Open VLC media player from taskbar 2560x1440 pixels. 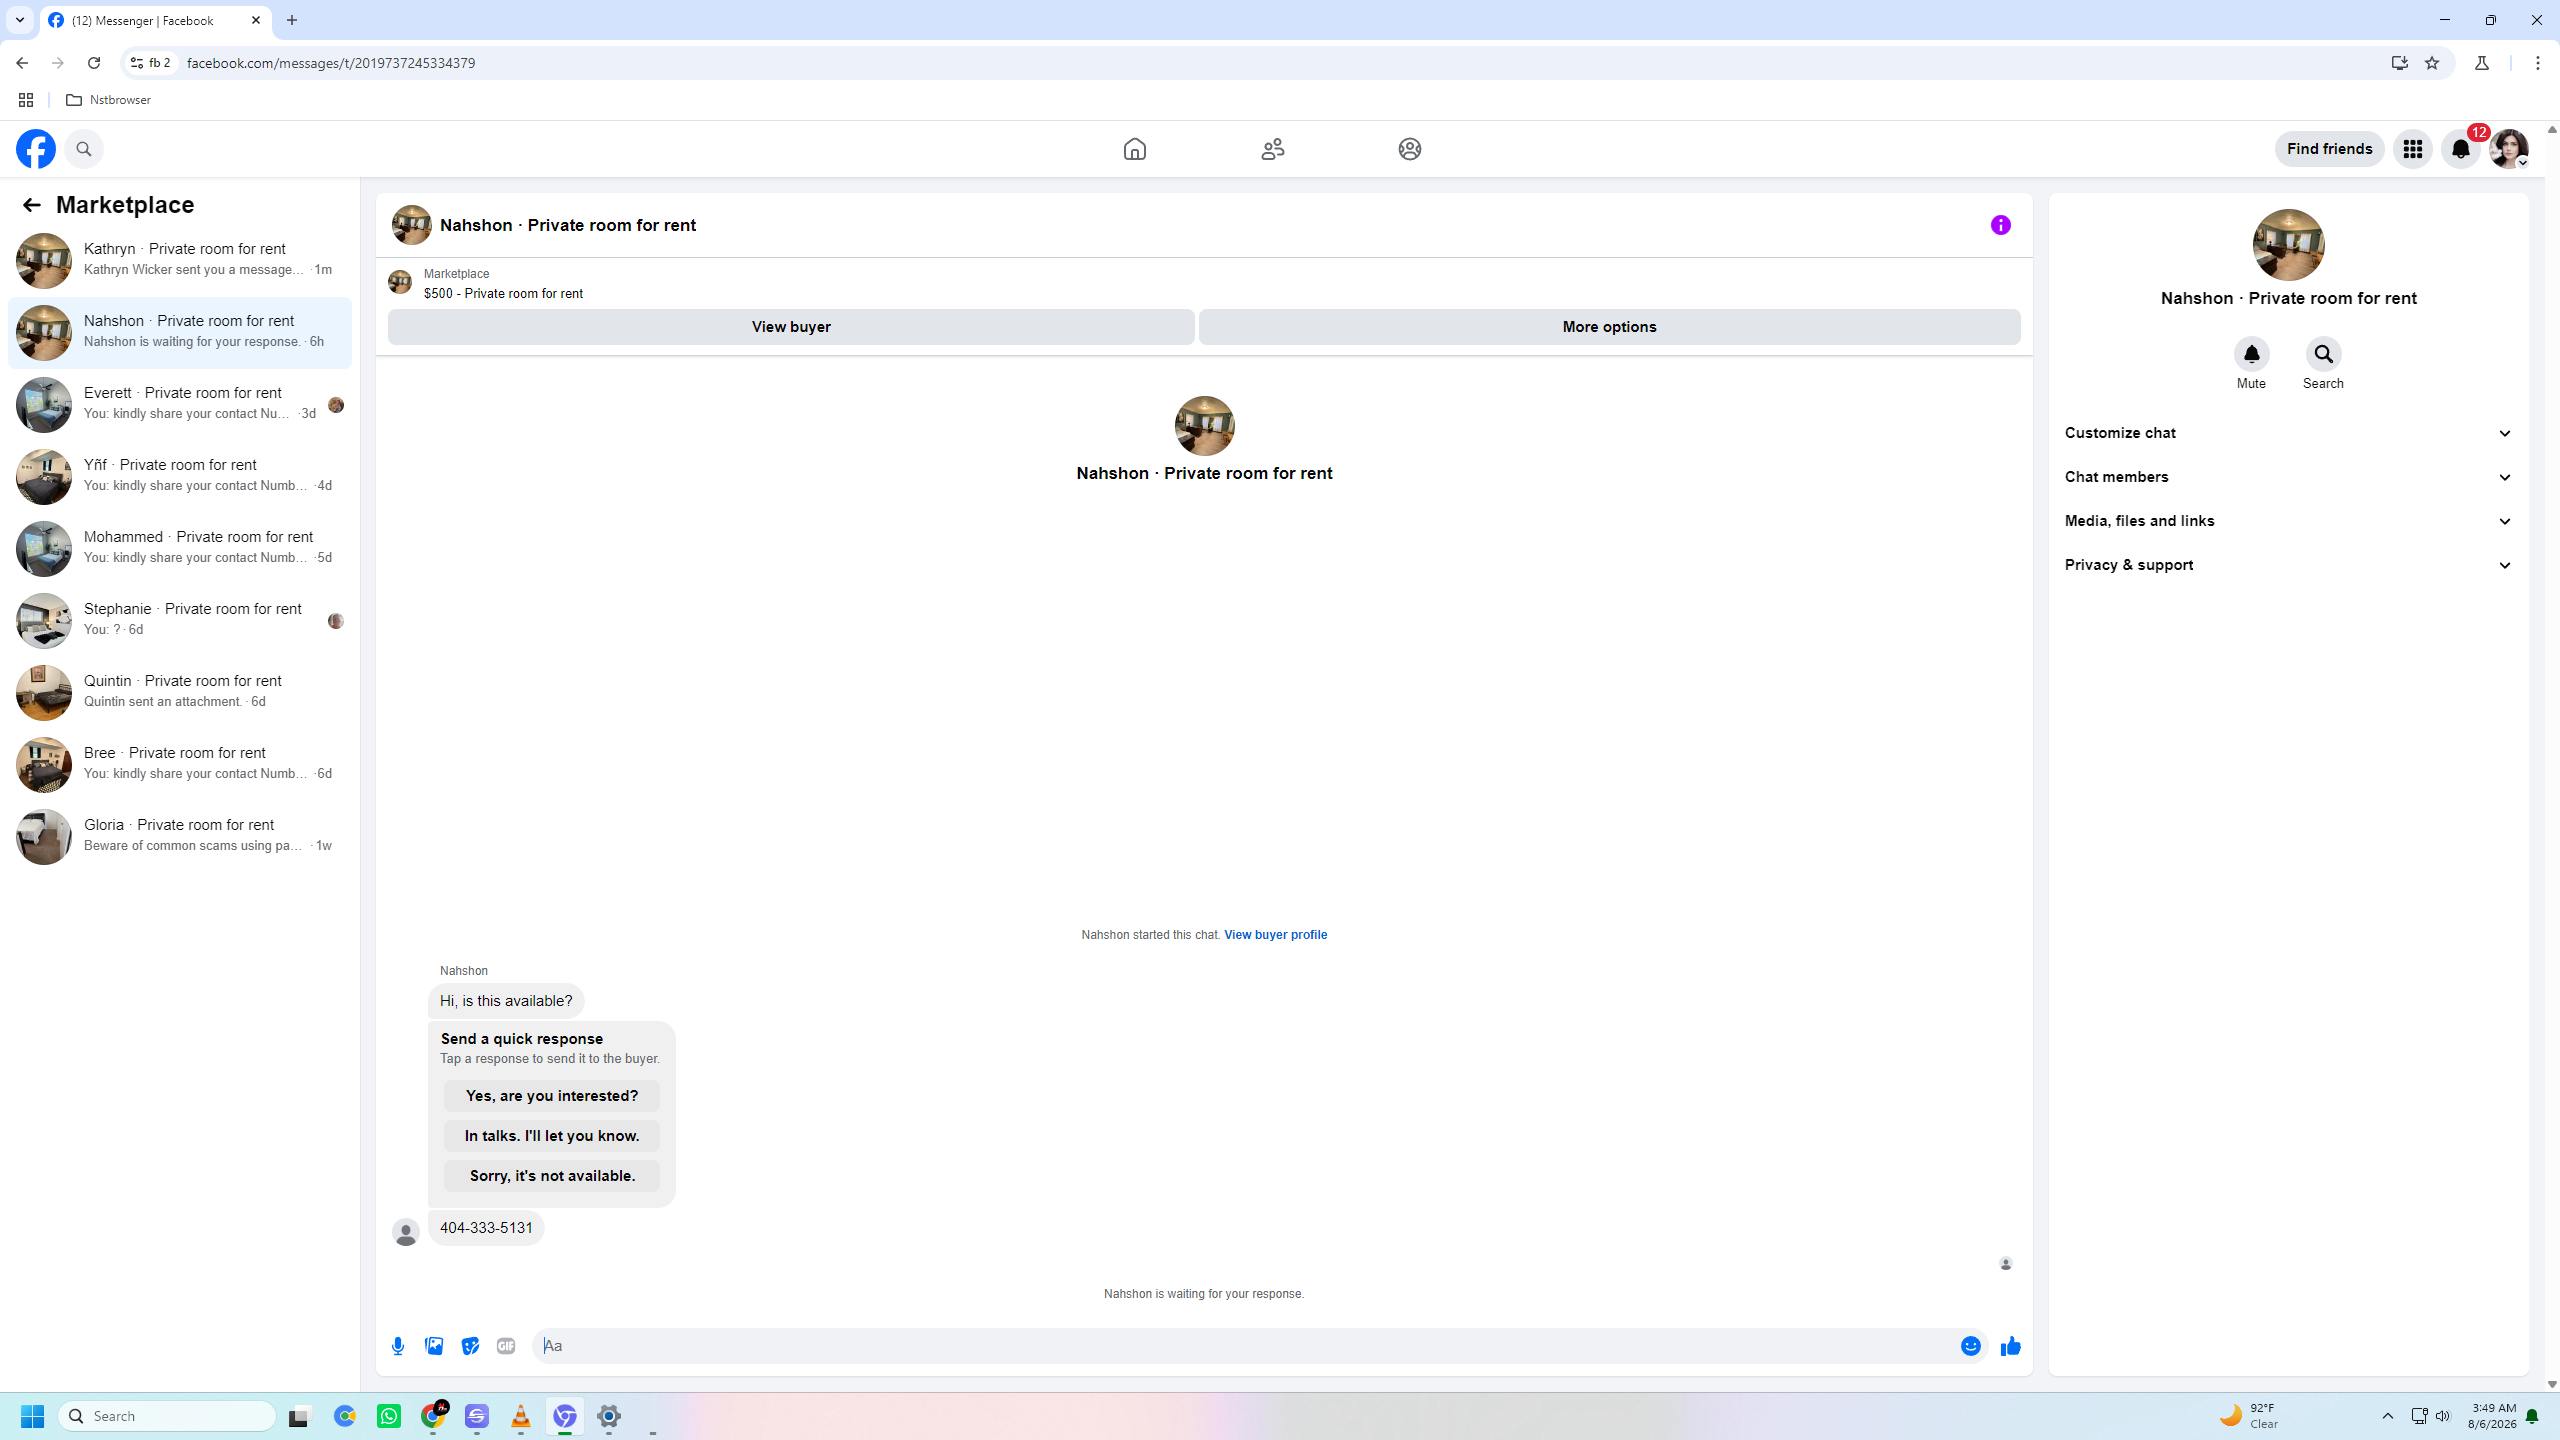point(521,1416)
